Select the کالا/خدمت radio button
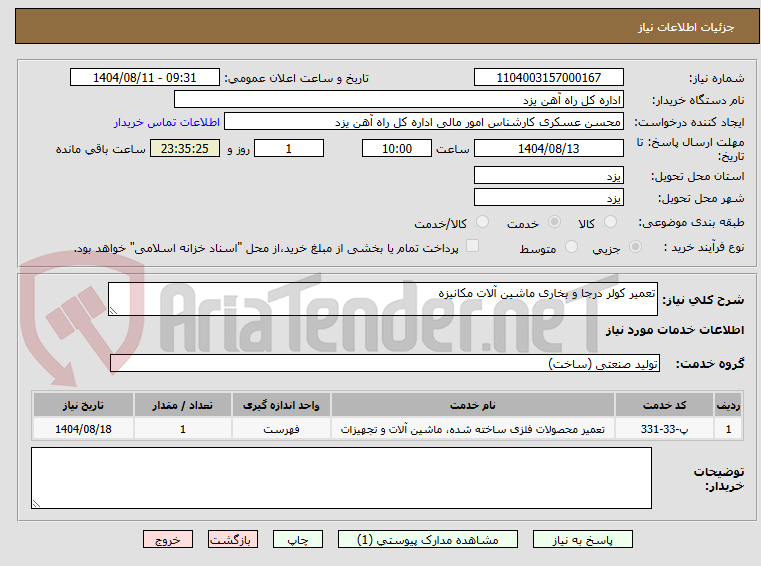Screen dimensions: 761x566 [x=482, y=222]
